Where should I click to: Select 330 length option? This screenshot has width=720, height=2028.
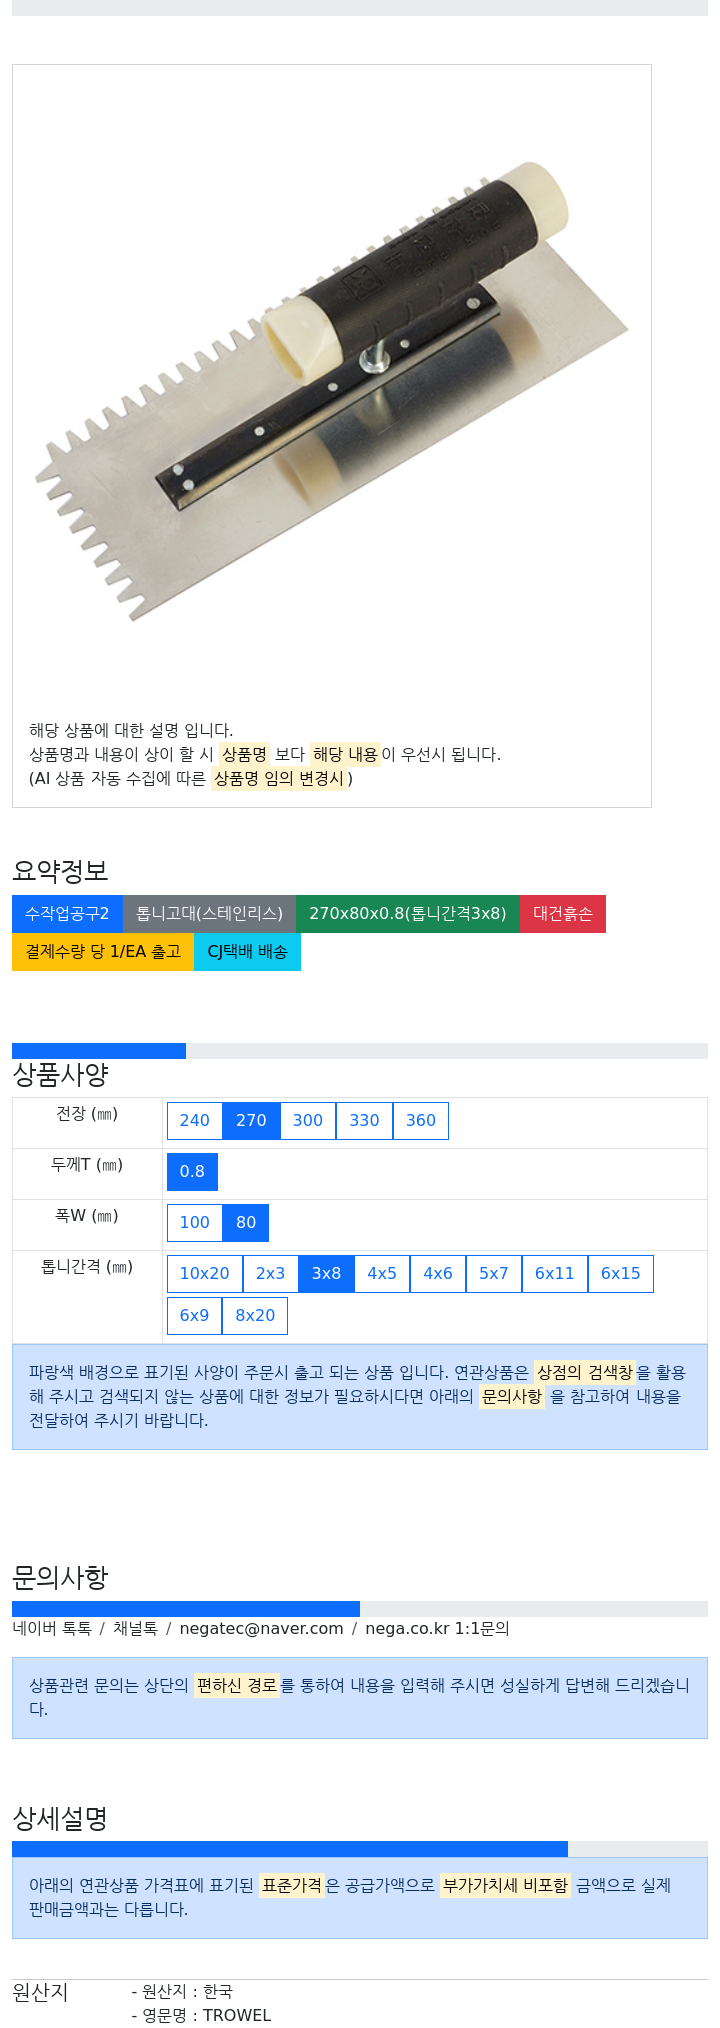pyautogui.click(x=365, y=1121)
